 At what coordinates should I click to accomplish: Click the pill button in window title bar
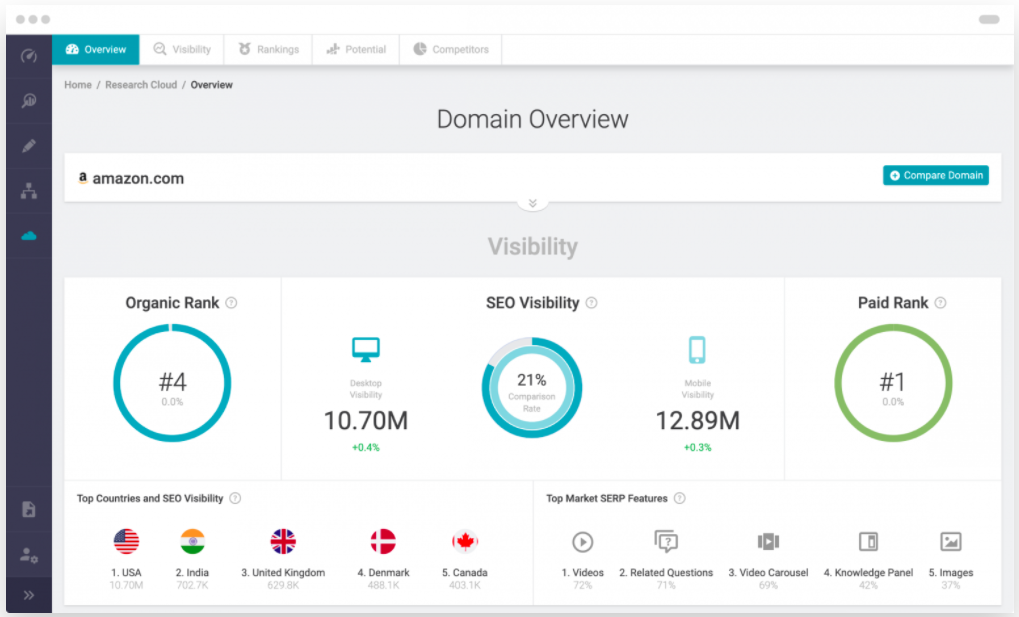pyautogui.click(x=989, y=20)
